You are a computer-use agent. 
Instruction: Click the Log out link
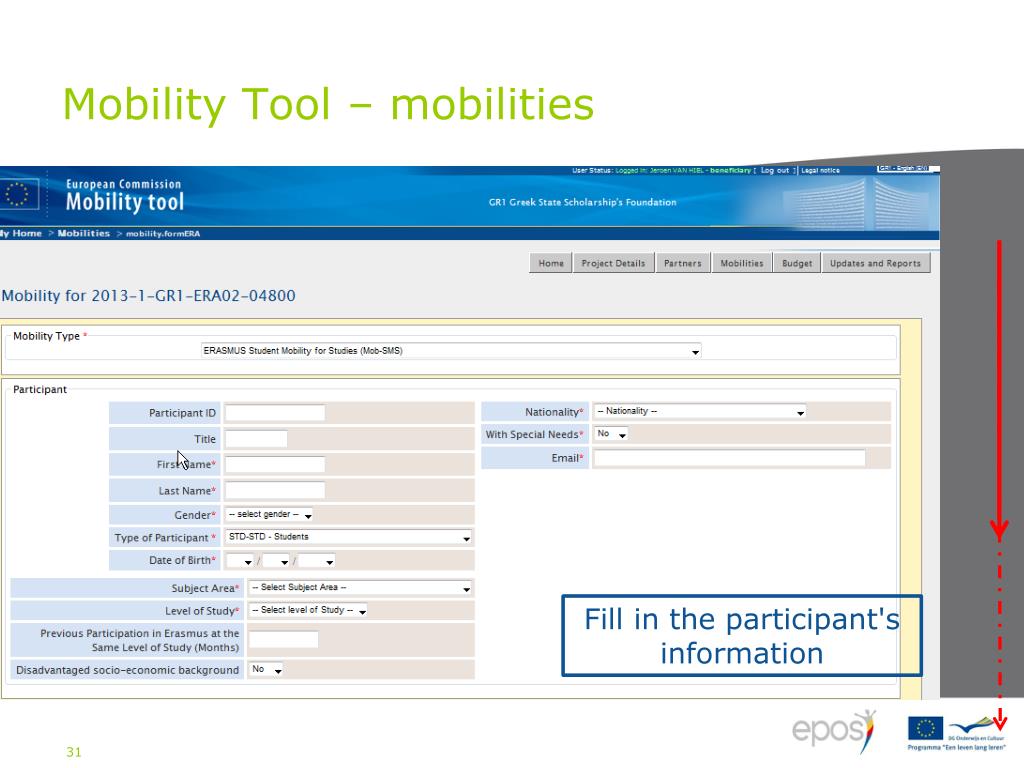pyautogui.click(x=775, y=170)
